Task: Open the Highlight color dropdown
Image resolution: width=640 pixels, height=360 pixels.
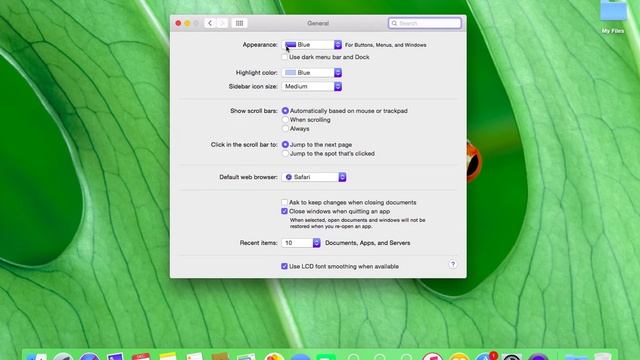Action: [x=312, y=73]
